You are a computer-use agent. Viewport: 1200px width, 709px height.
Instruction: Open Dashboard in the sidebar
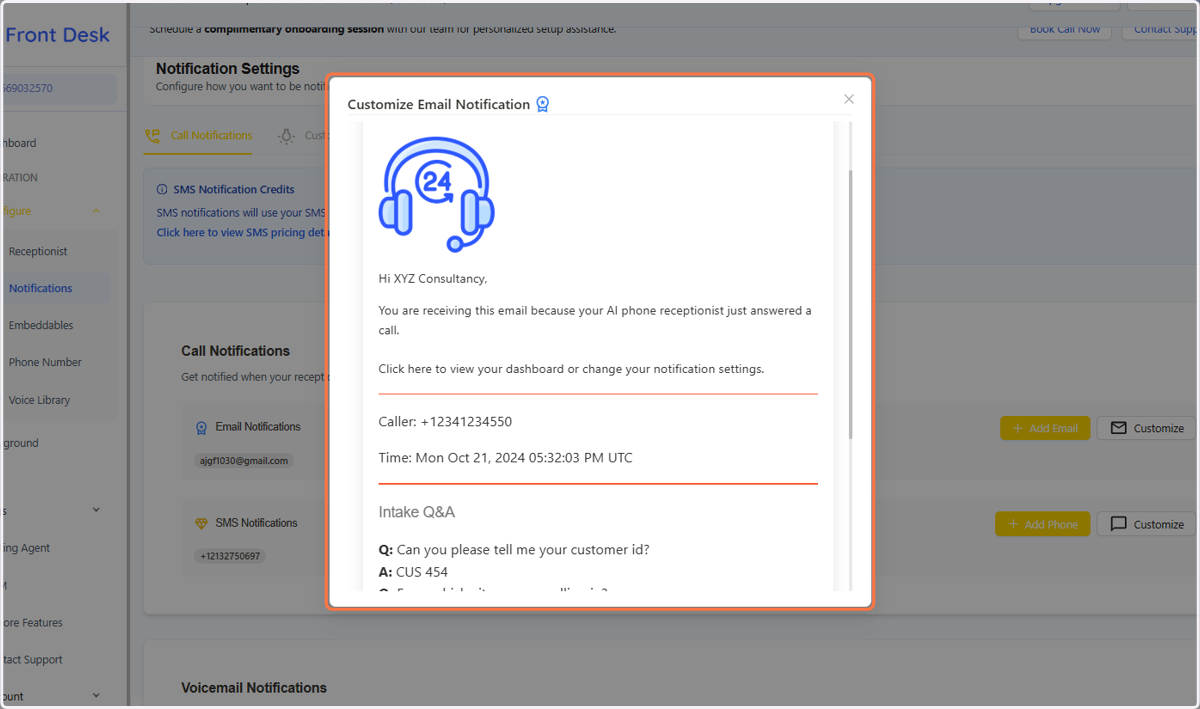[20, 143]
